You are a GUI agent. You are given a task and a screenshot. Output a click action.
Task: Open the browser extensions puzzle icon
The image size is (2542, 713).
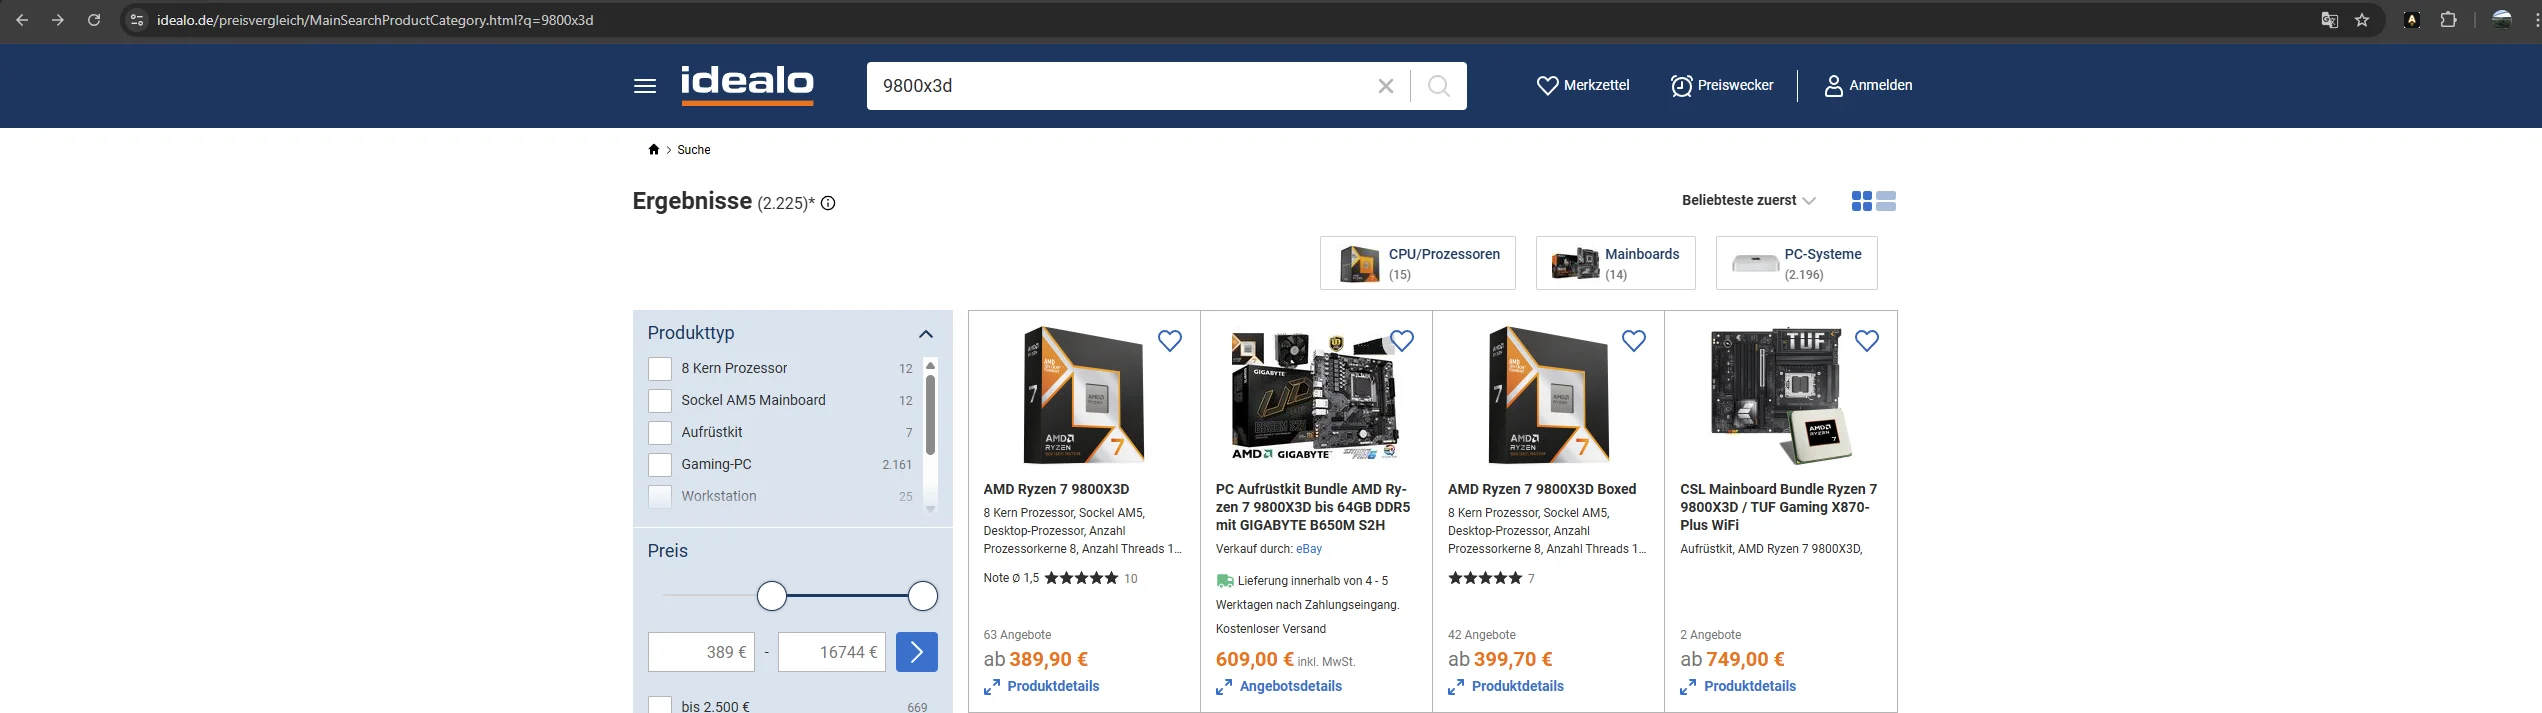coord(2449,20)
